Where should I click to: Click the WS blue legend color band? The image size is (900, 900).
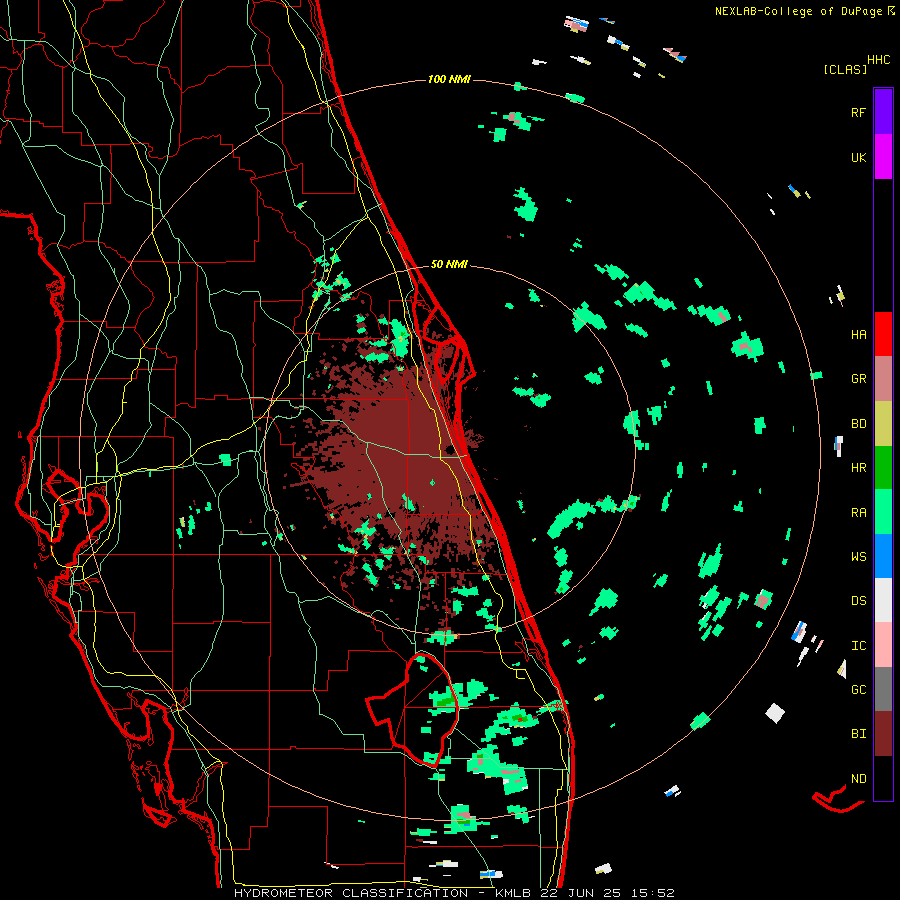883,556
